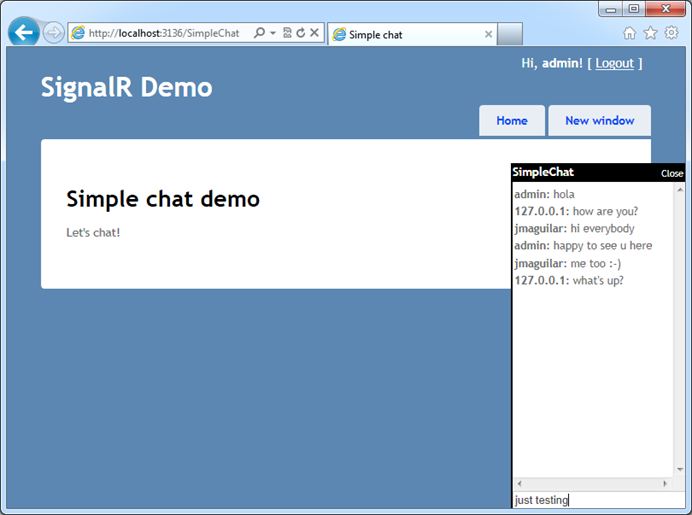Viewport: 692px width, 515px height.
Task: Click the 'Let's chat!' paragraph text
Action: 93,233
